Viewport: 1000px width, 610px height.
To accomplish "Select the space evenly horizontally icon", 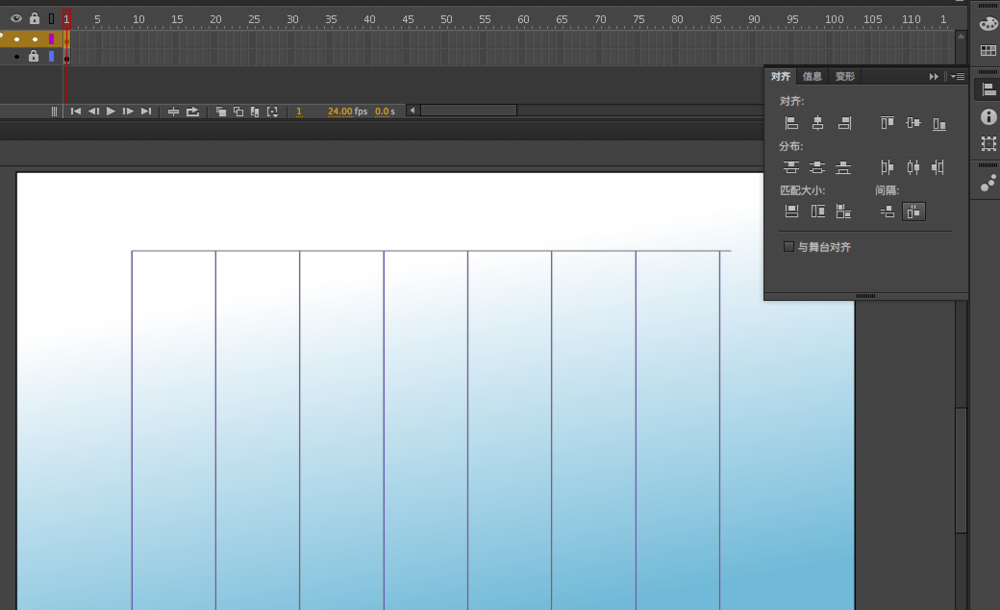I will pyautogui.click(x=913, y=211).
